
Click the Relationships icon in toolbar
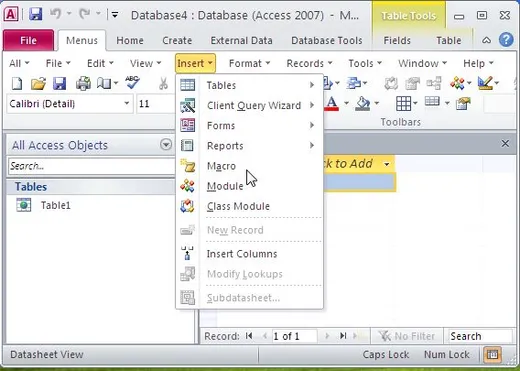(434, 83)
